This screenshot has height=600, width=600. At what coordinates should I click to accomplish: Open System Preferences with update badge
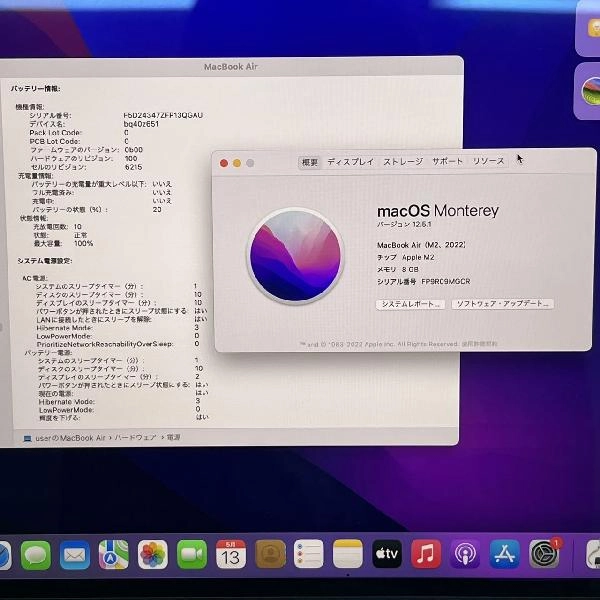point(544,553)
